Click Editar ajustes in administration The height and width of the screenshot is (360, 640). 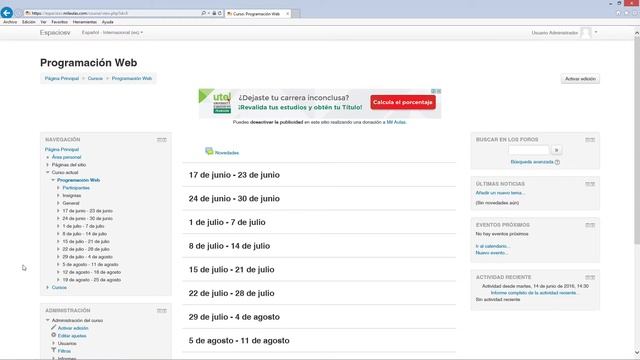coord(72,336)
